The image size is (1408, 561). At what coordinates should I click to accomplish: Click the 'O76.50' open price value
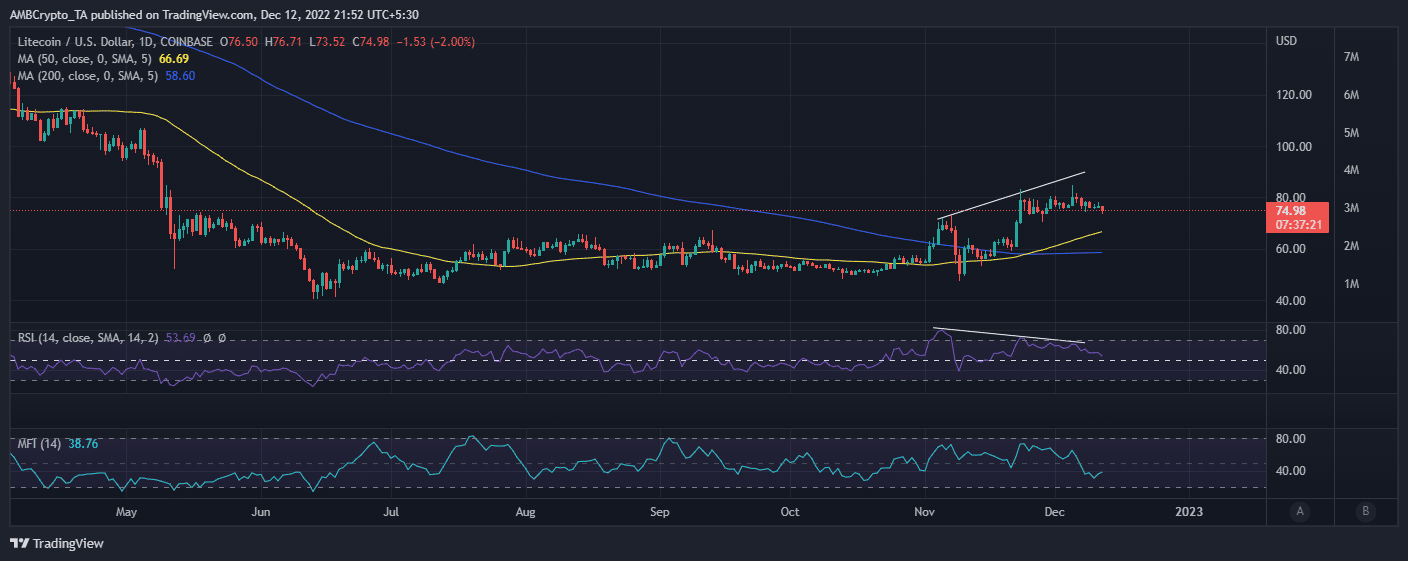pos(240,41)
